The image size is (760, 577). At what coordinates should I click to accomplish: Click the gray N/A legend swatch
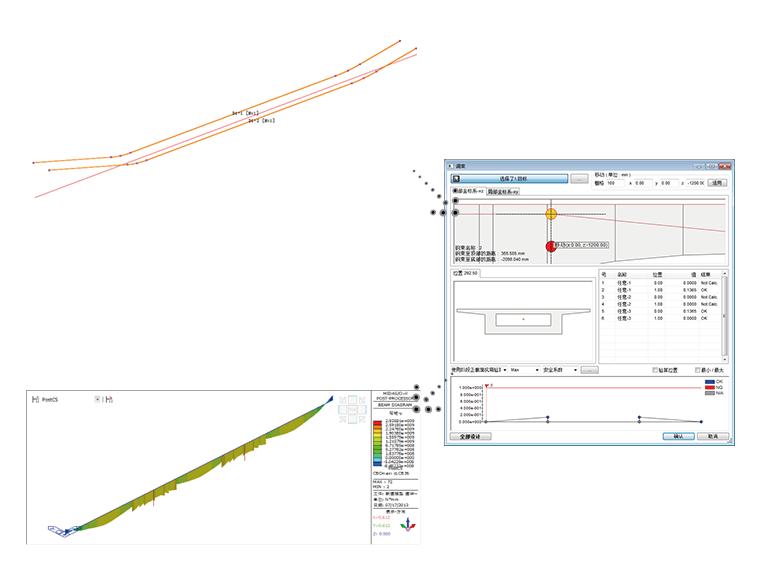coord(710,393)
